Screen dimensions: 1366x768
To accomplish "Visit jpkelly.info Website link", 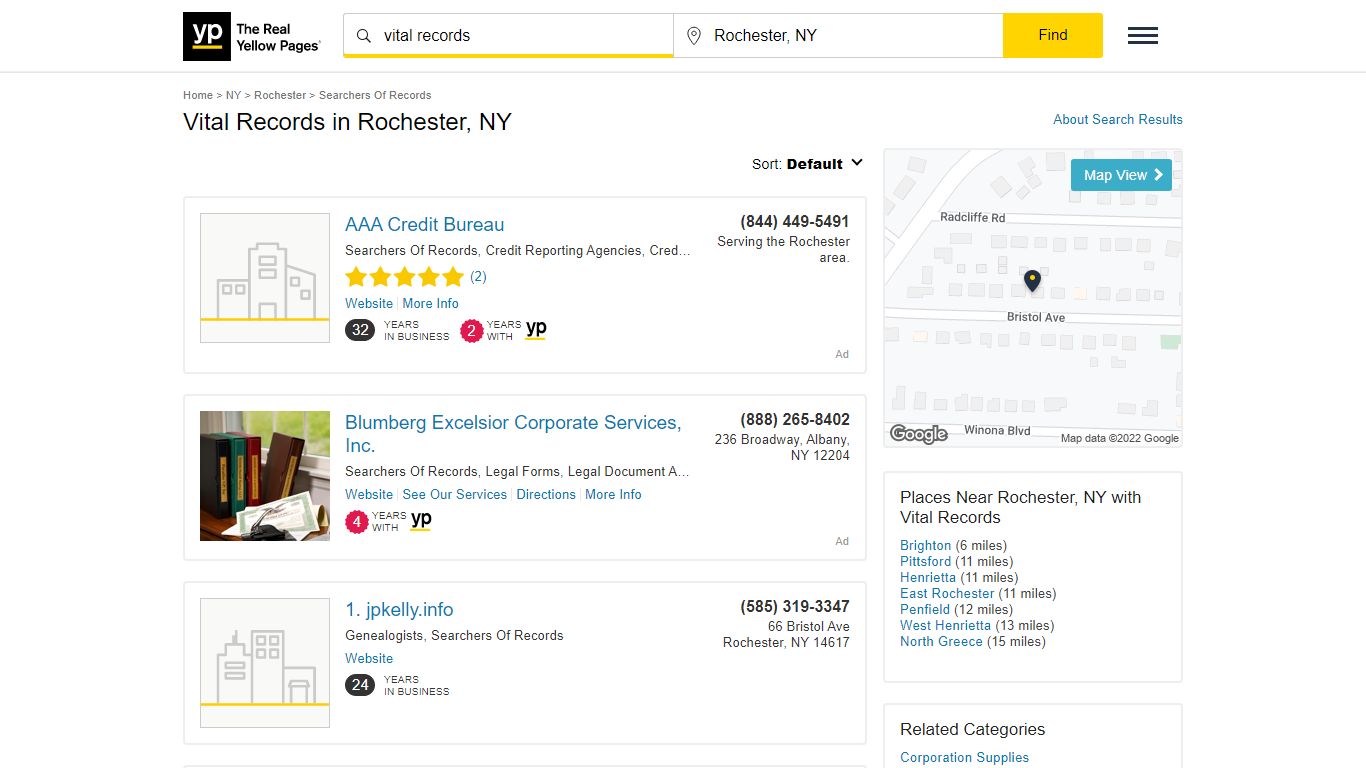I will (369, 658).
